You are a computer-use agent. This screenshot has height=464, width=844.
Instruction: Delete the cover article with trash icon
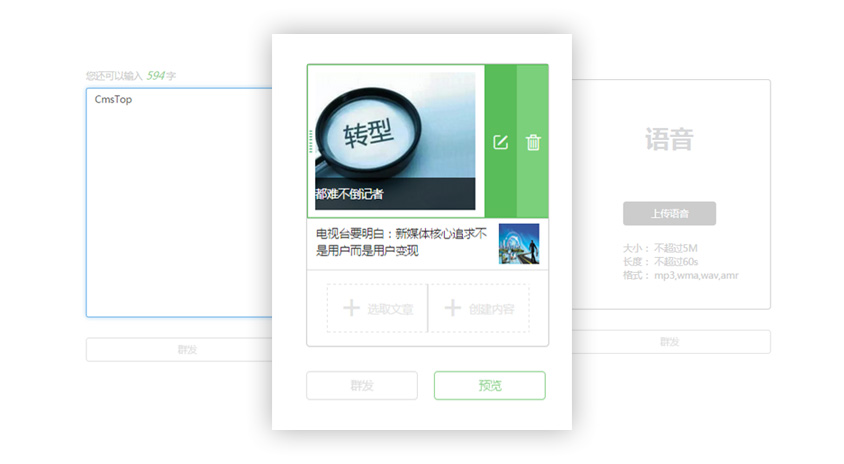[533, 142]
